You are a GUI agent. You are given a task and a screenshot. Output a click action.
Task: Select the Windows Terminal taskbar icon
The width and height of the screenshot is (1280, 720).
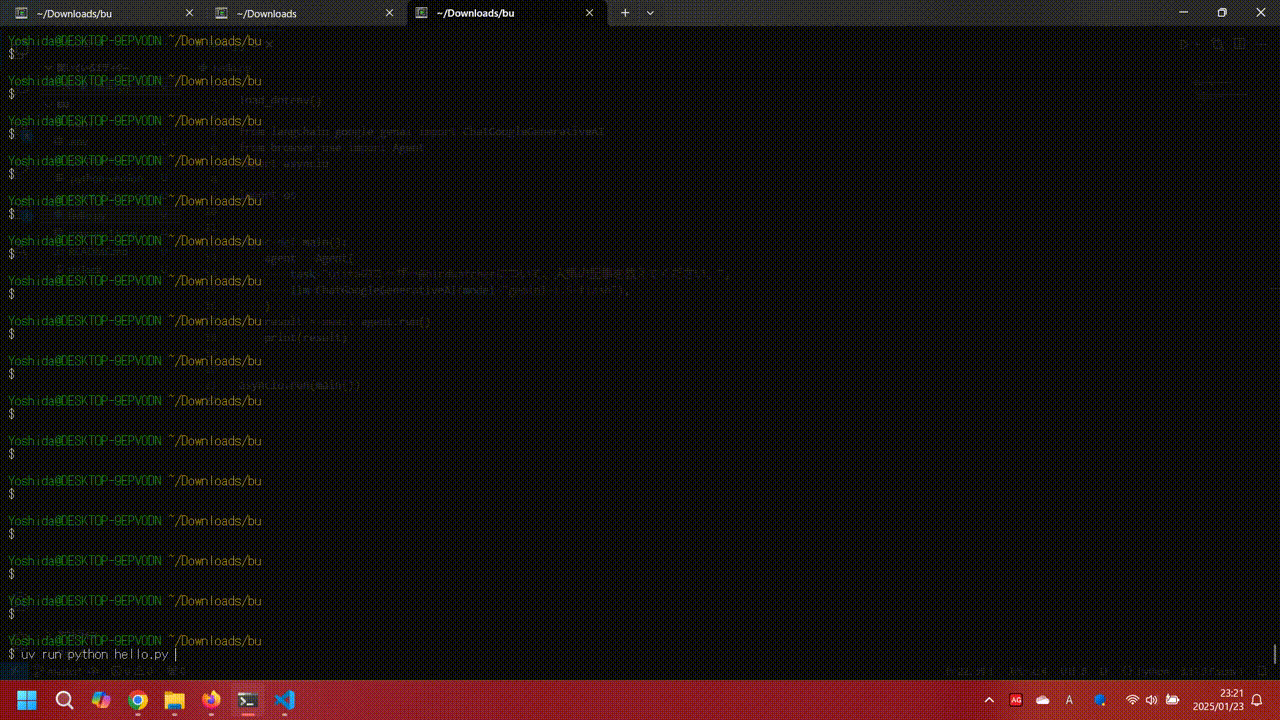pyautogui.click(x=247, y=700)
